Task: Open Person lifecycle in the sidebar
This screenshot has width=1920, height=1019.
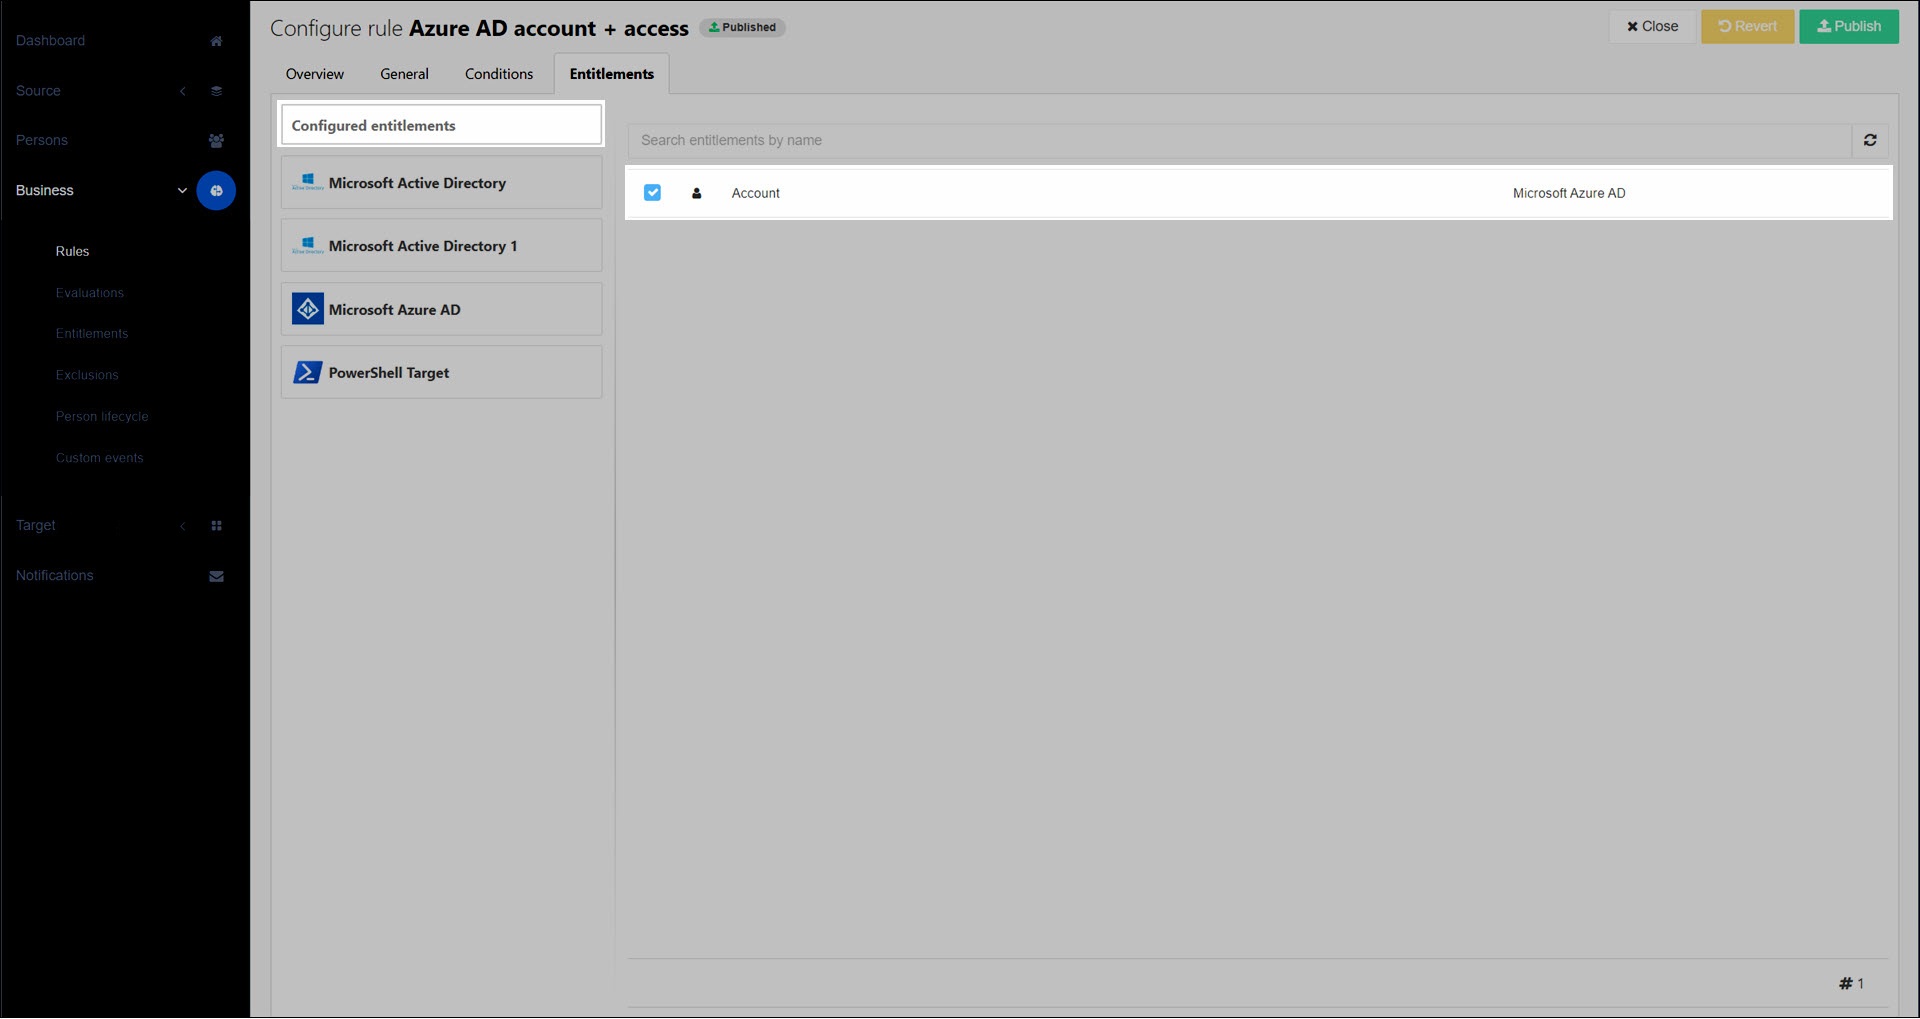Action: [102, 417]
